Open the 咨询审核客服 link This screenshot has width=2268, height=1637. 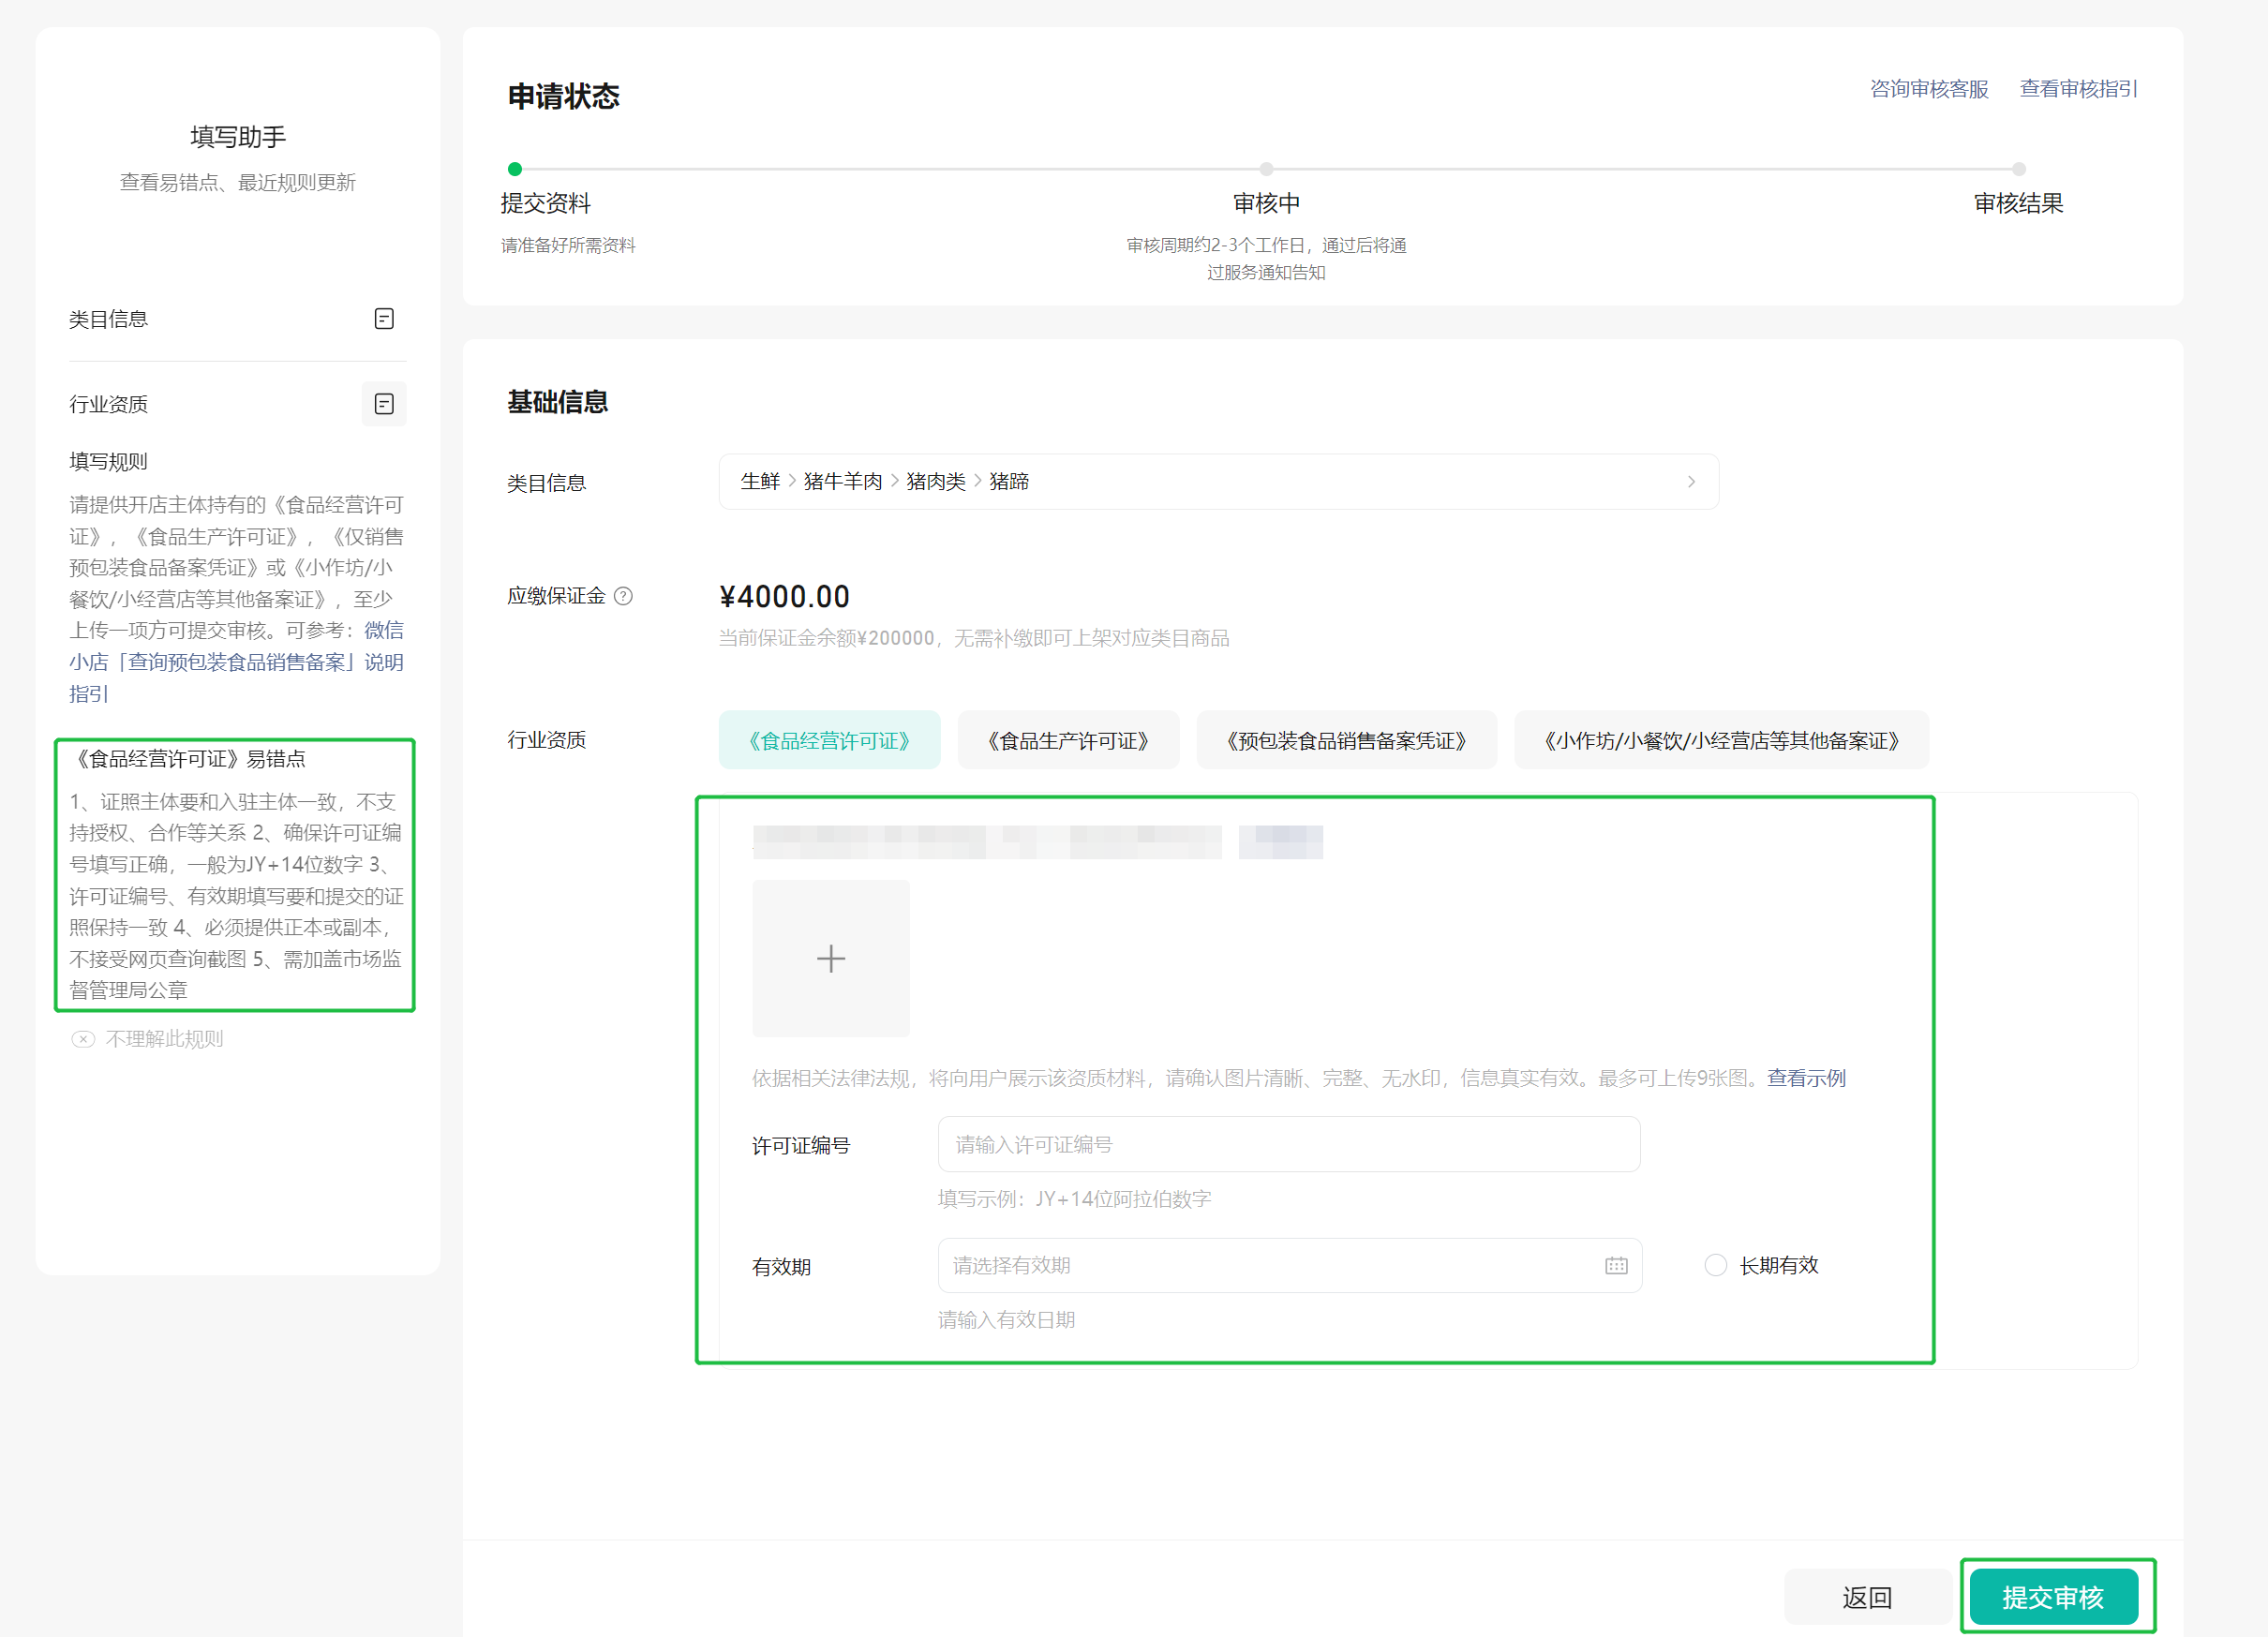pyautogui.click(x=1929, y=89)
